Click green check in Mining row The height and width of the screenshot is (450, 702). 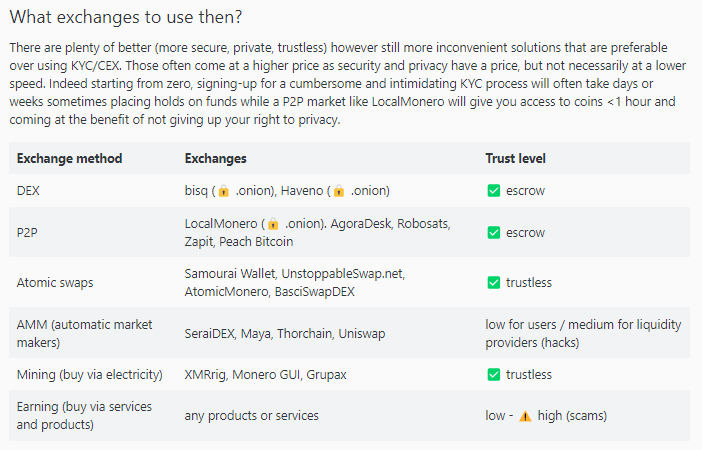point(493,374)
